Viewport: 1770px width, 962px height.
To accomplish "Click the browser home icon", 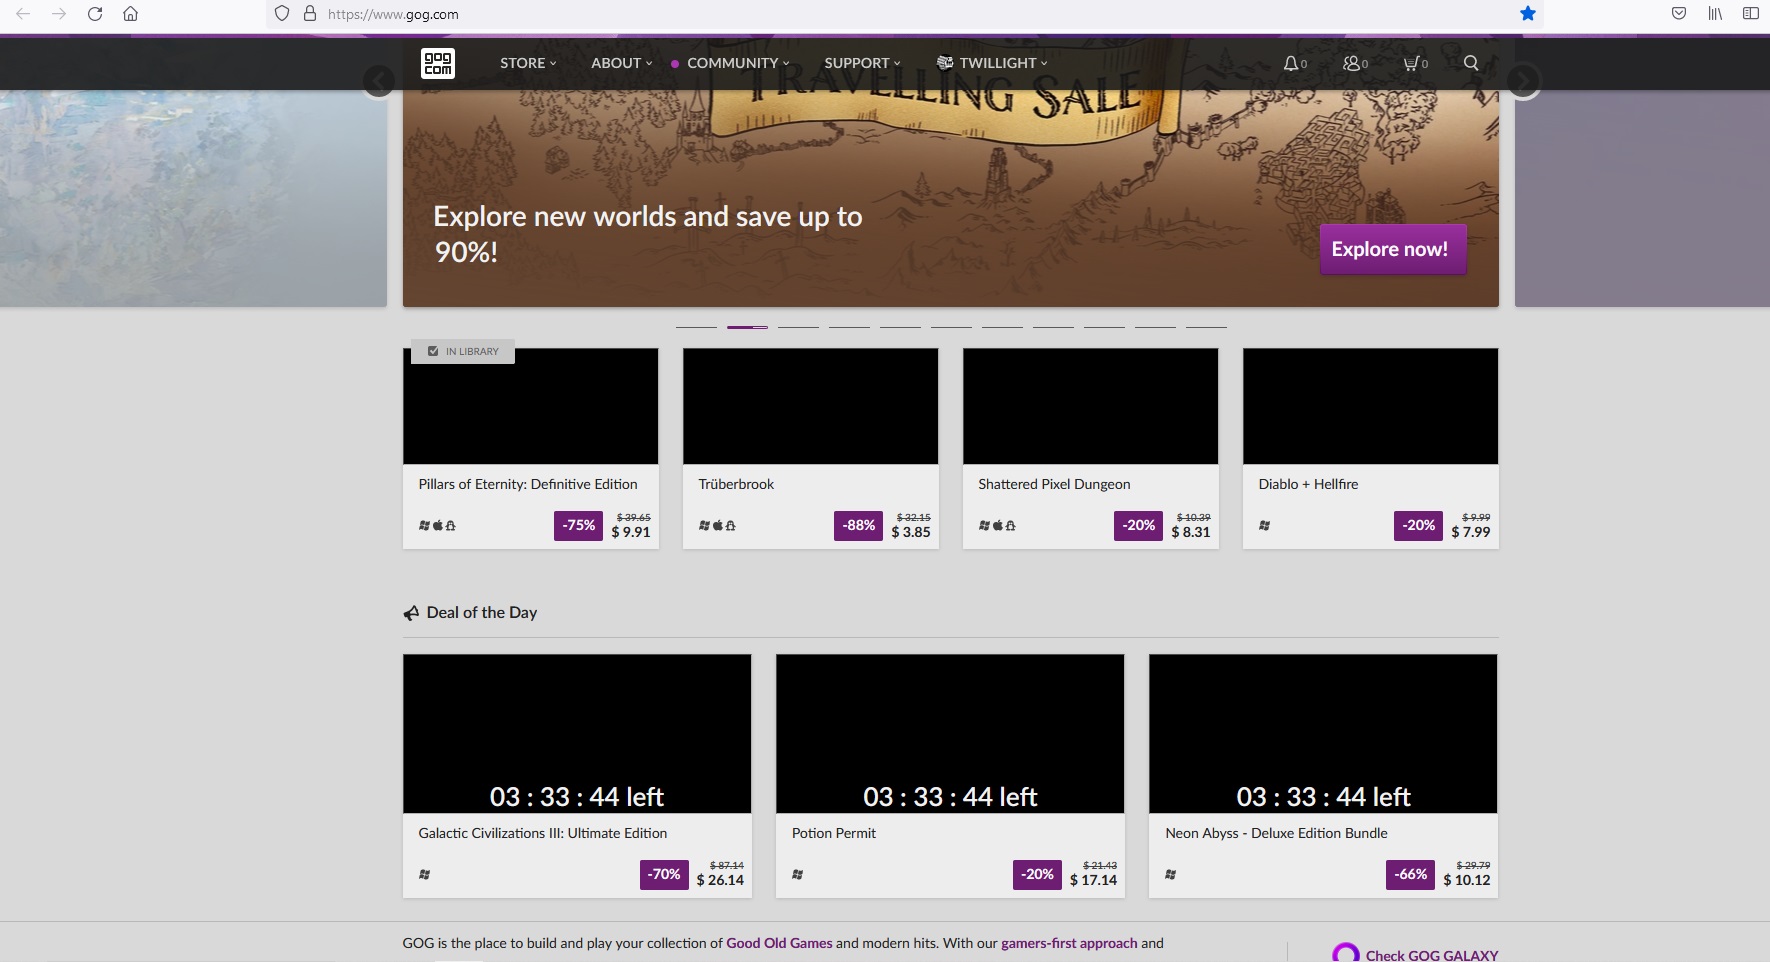I will [130, 14].
